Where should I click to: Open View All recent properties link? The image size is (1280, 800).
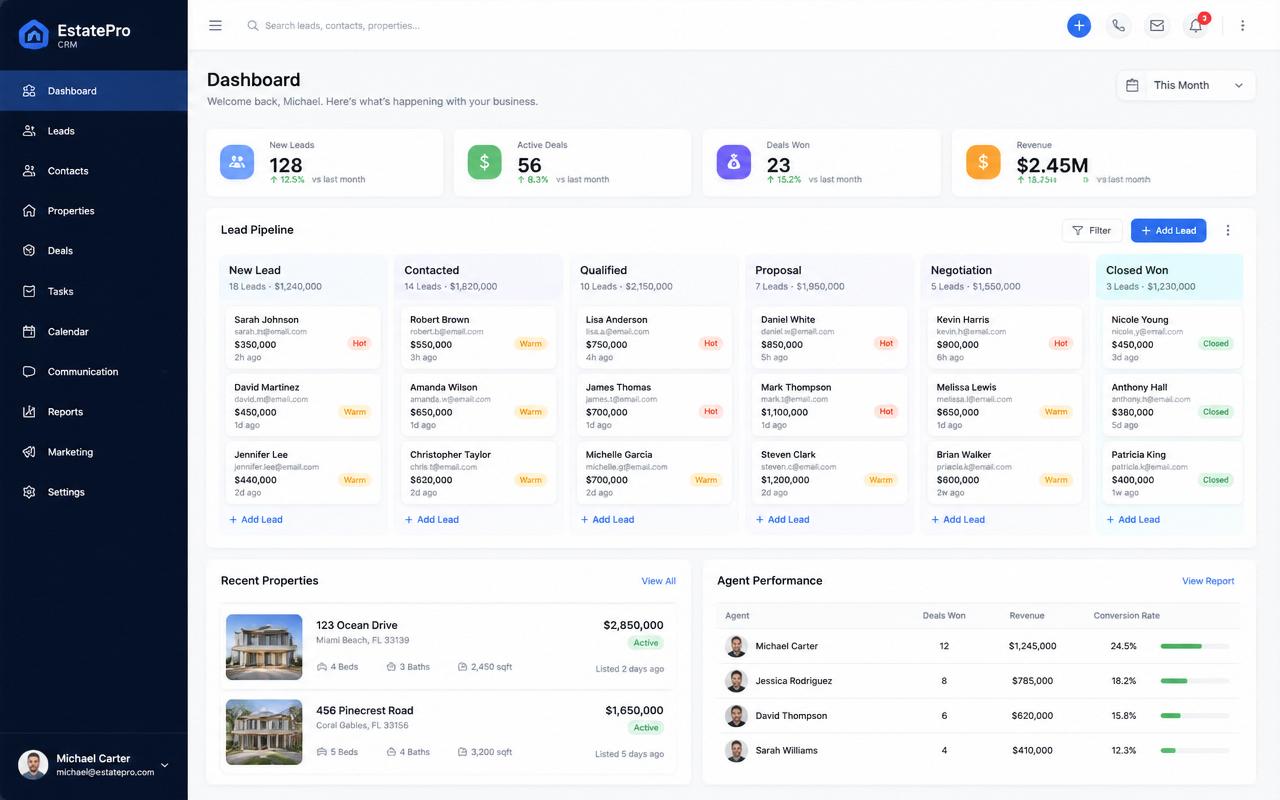[x=658, y=581]
